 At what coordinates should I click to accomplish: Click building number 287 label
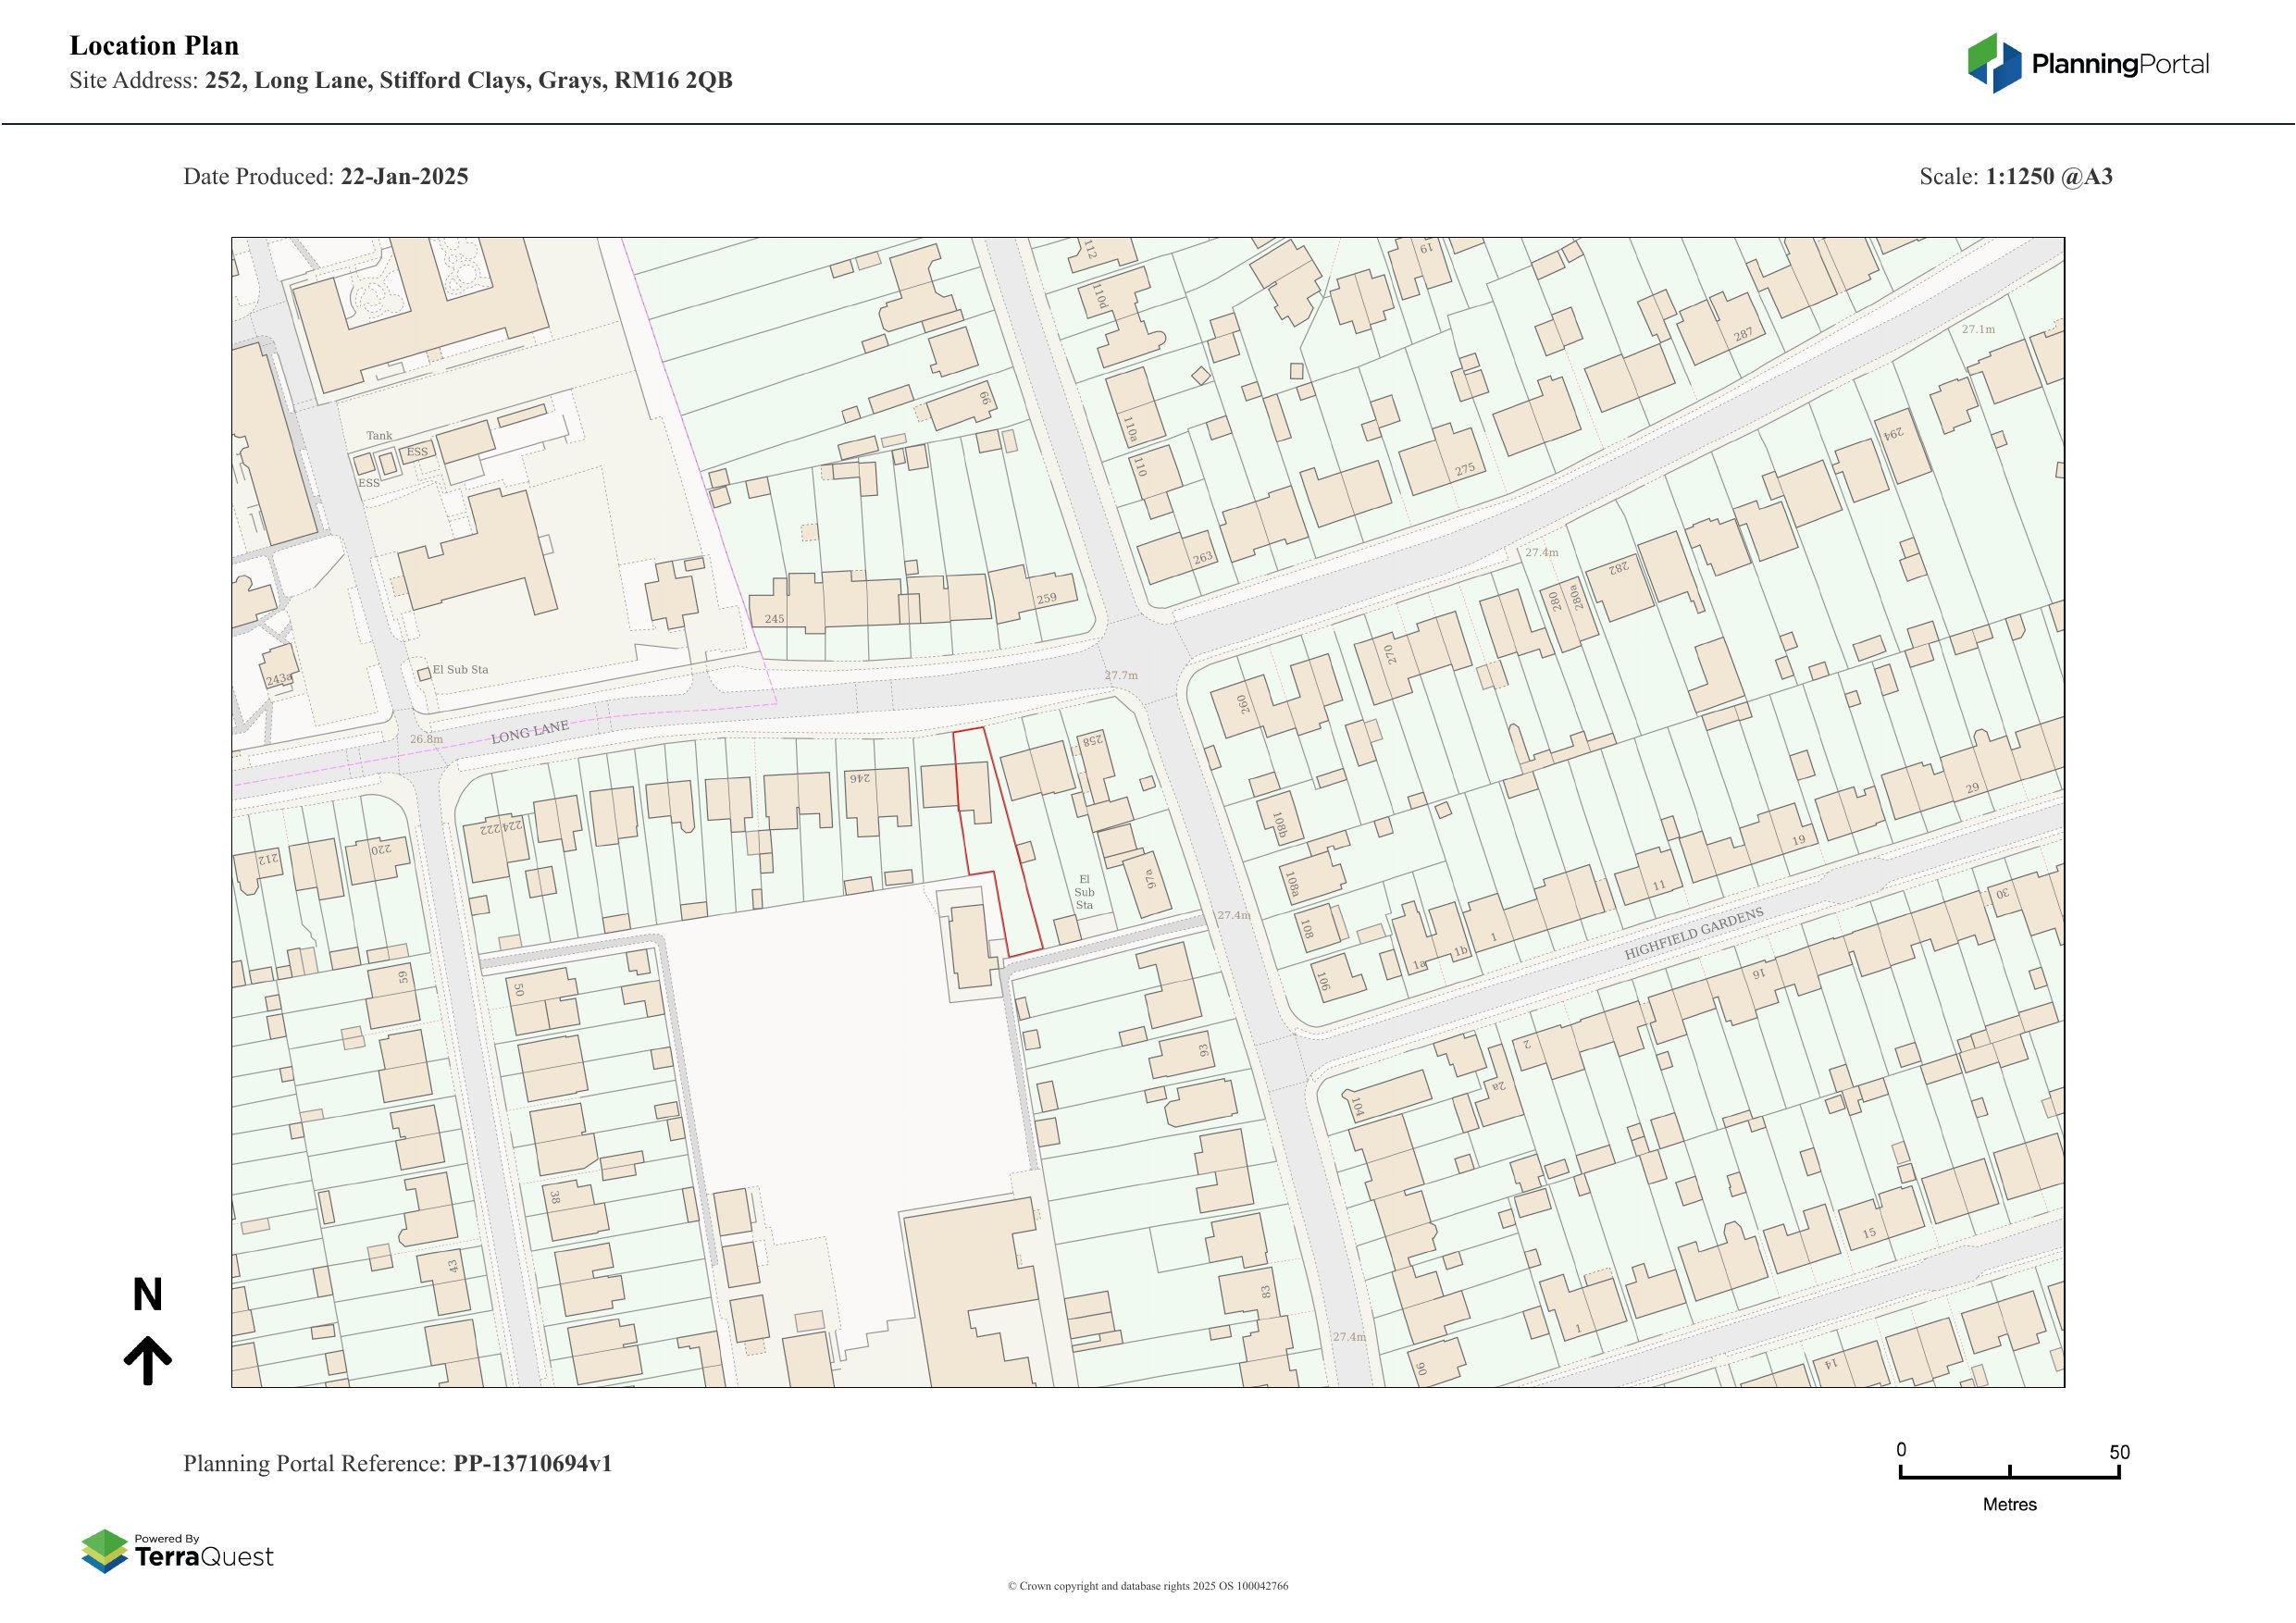click(x=1743, y=335)
